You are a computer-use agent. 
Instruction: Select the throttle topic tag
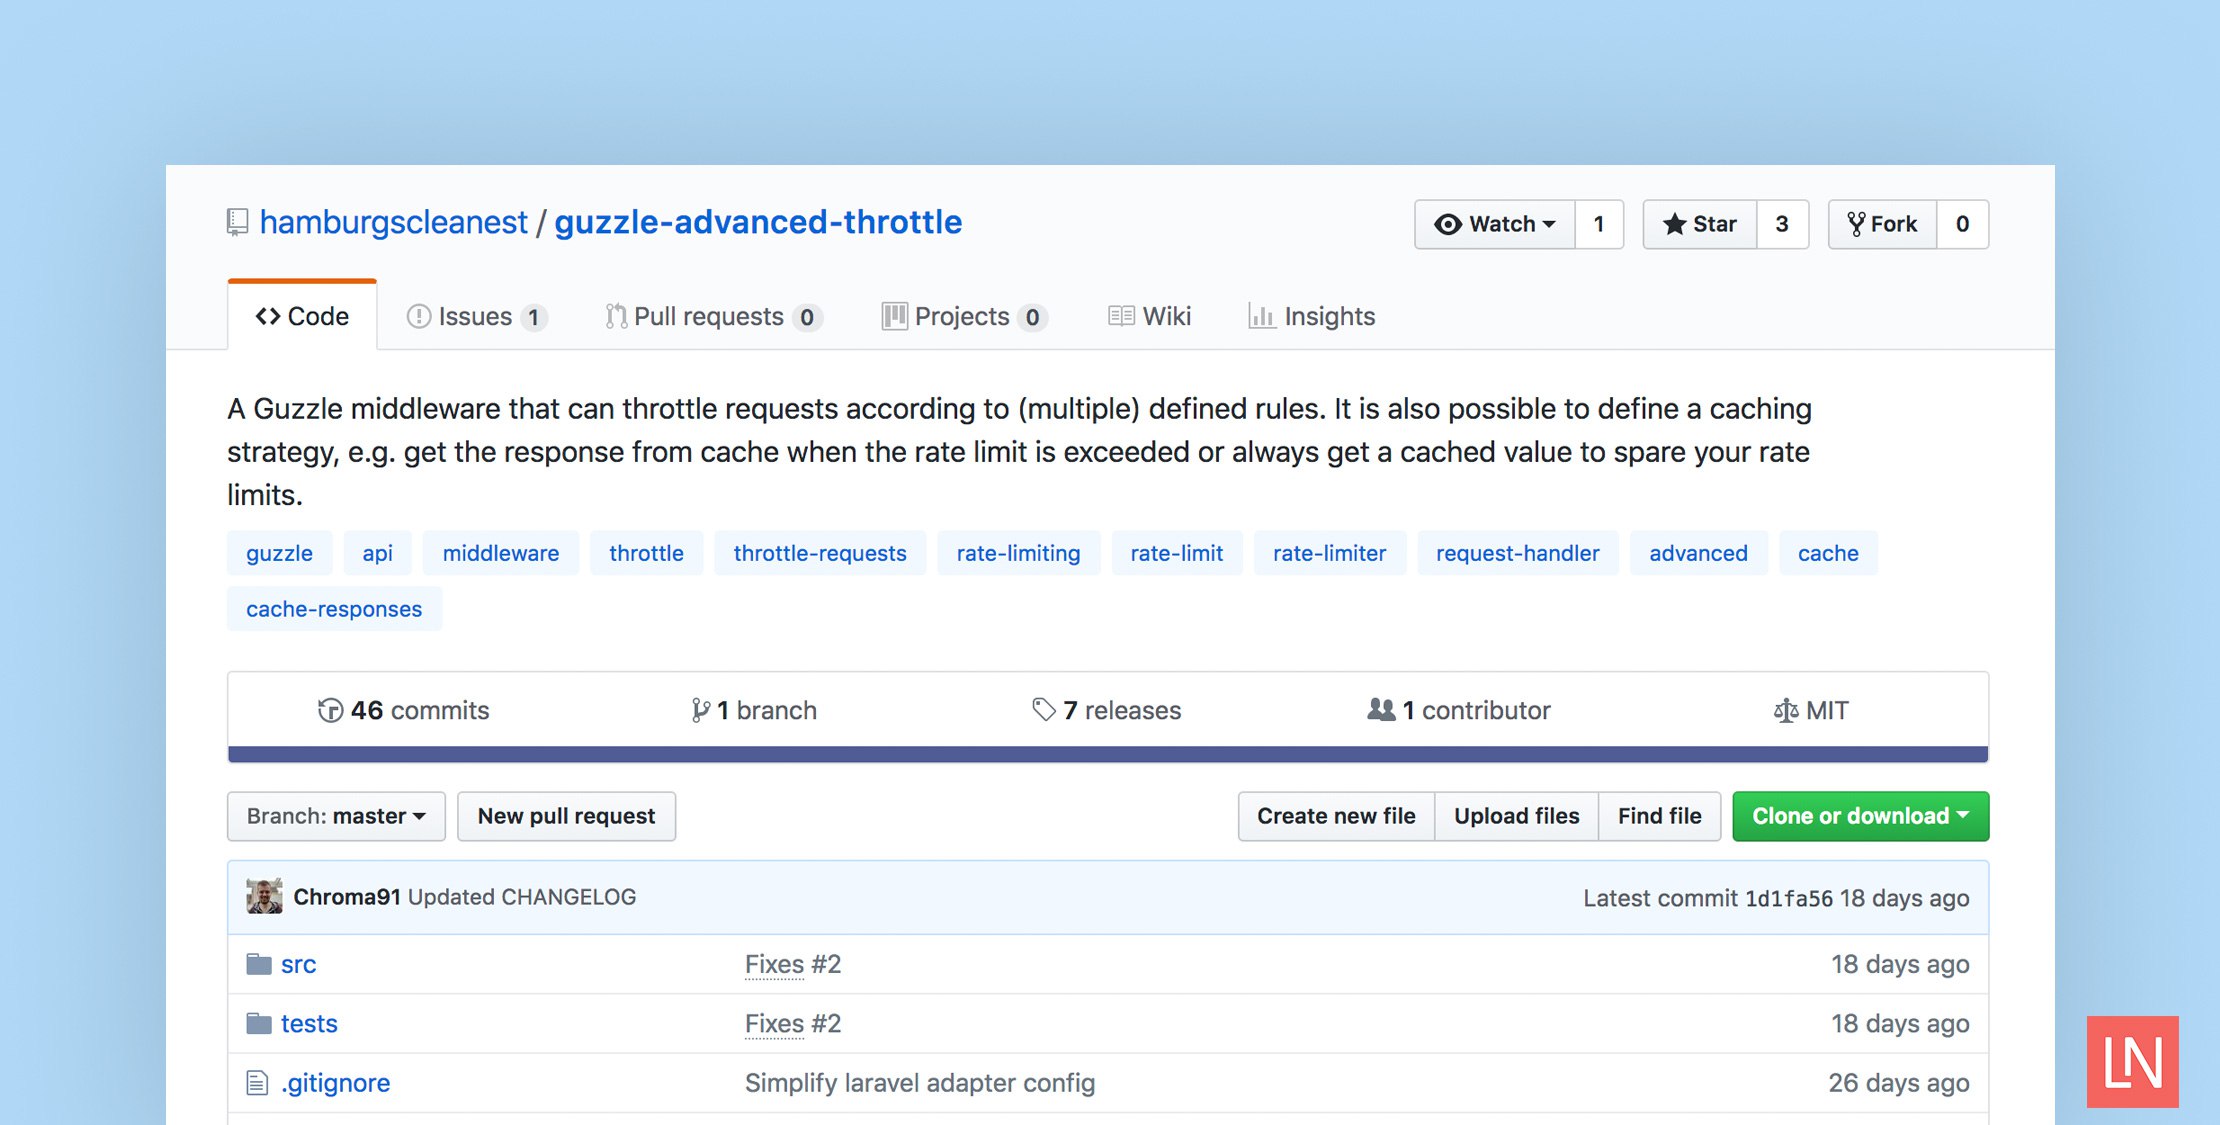646,553
